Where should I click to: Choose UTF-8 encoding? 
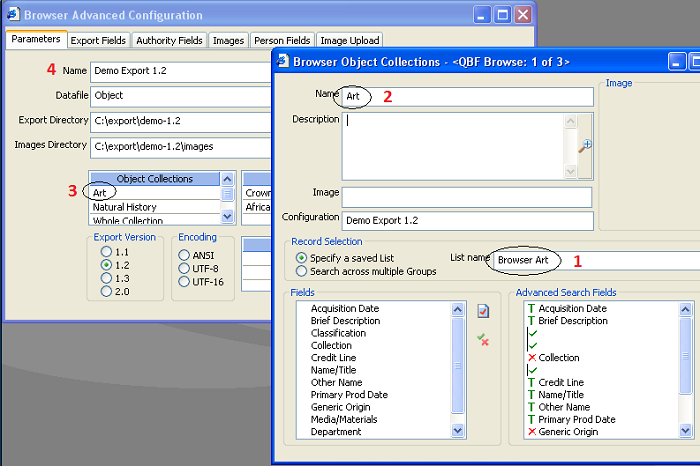184,268
